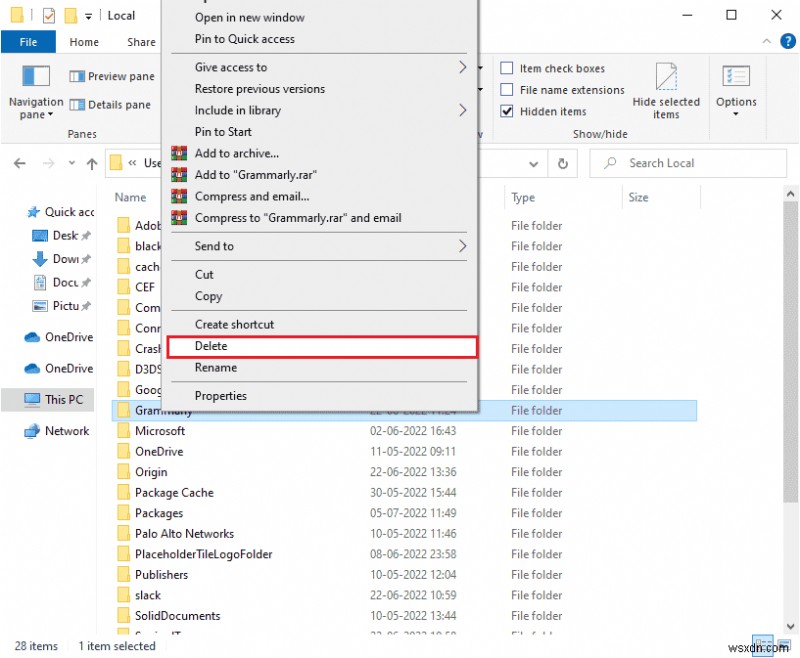The height and width of the screenshot is (658, 800).
Task: Click the refresh button in address bar
Action: click(x=563, y=163)
